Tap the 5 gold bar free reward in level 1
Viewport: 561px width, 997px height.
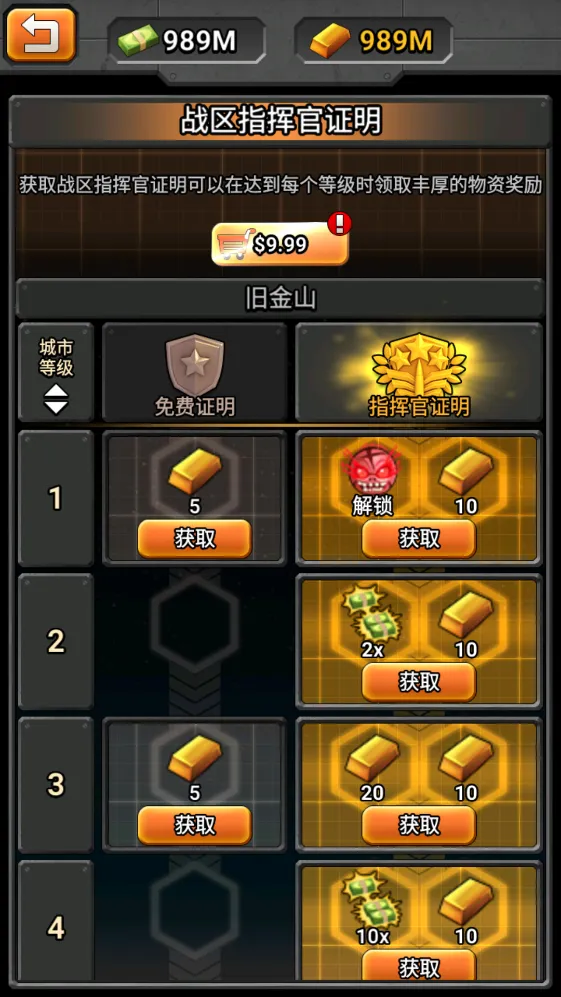195,474
